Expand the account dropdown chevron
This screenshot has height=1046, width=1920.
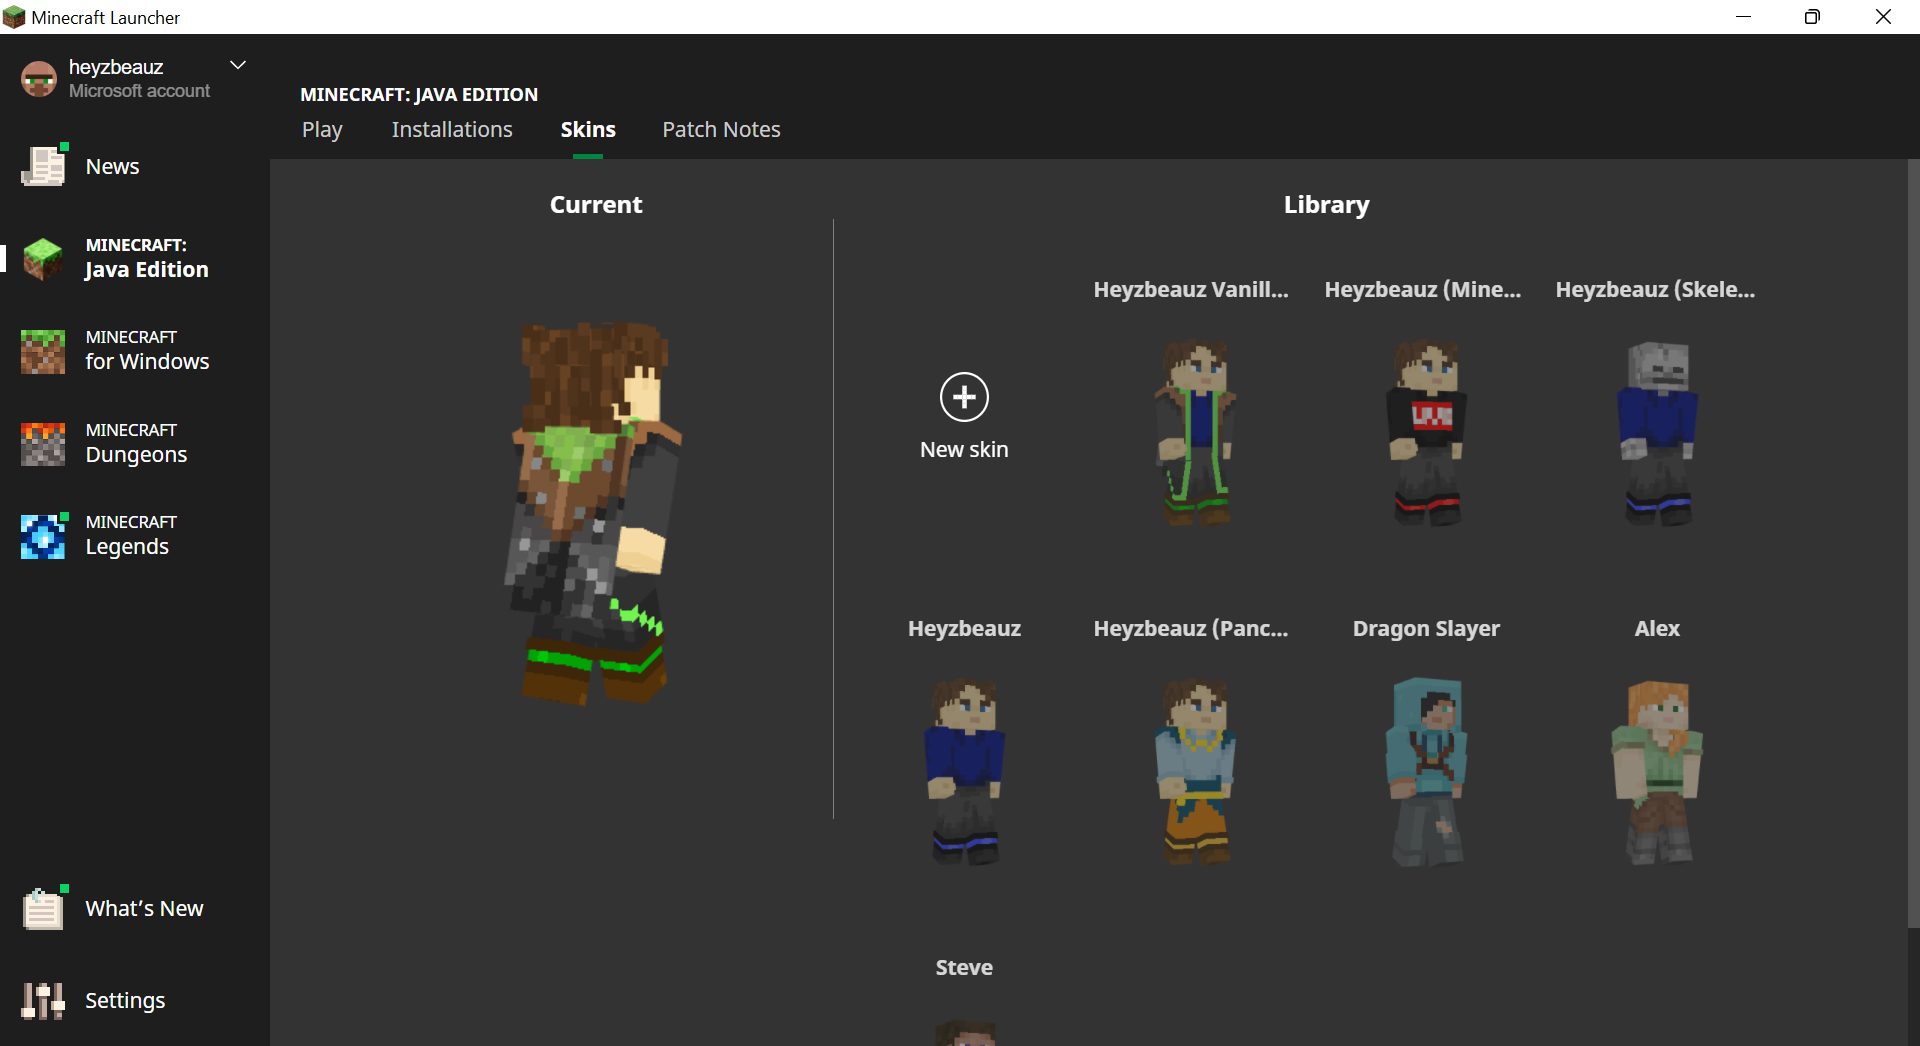click(238, 66)
